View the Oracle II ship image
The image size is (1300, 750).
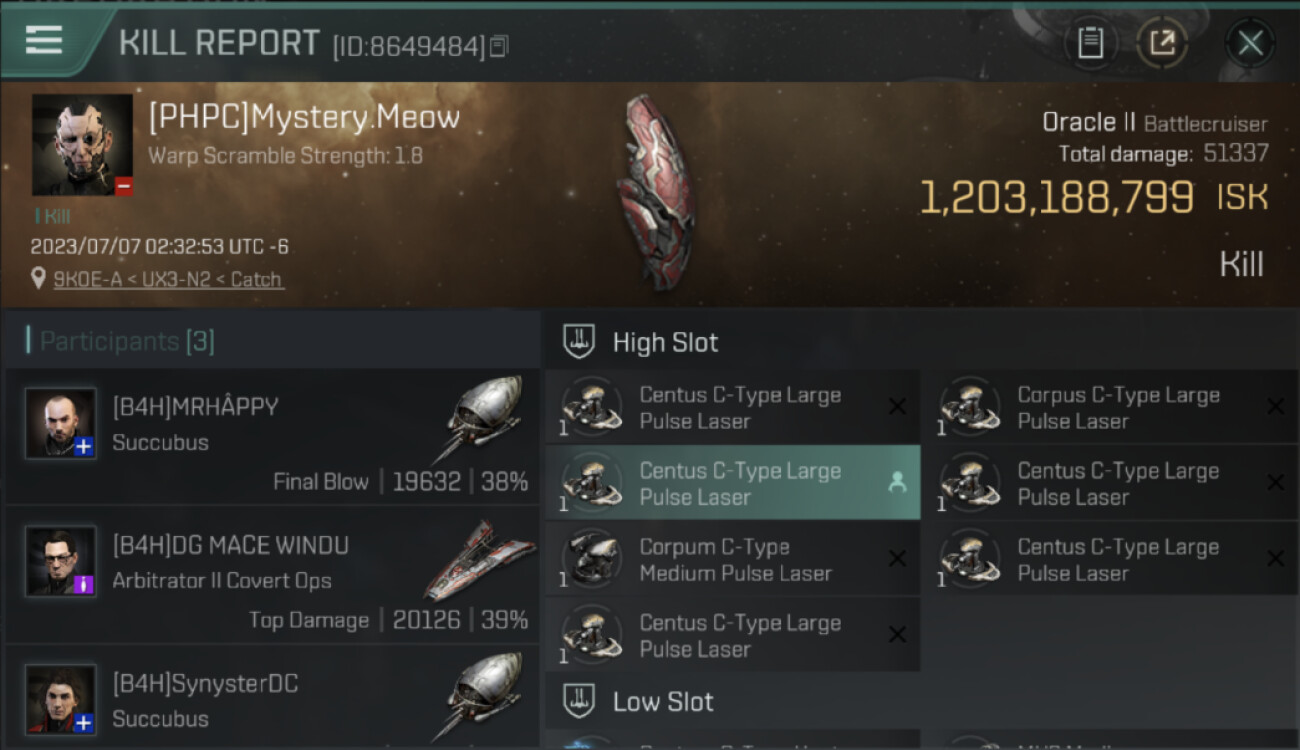[x=655, y=190]
